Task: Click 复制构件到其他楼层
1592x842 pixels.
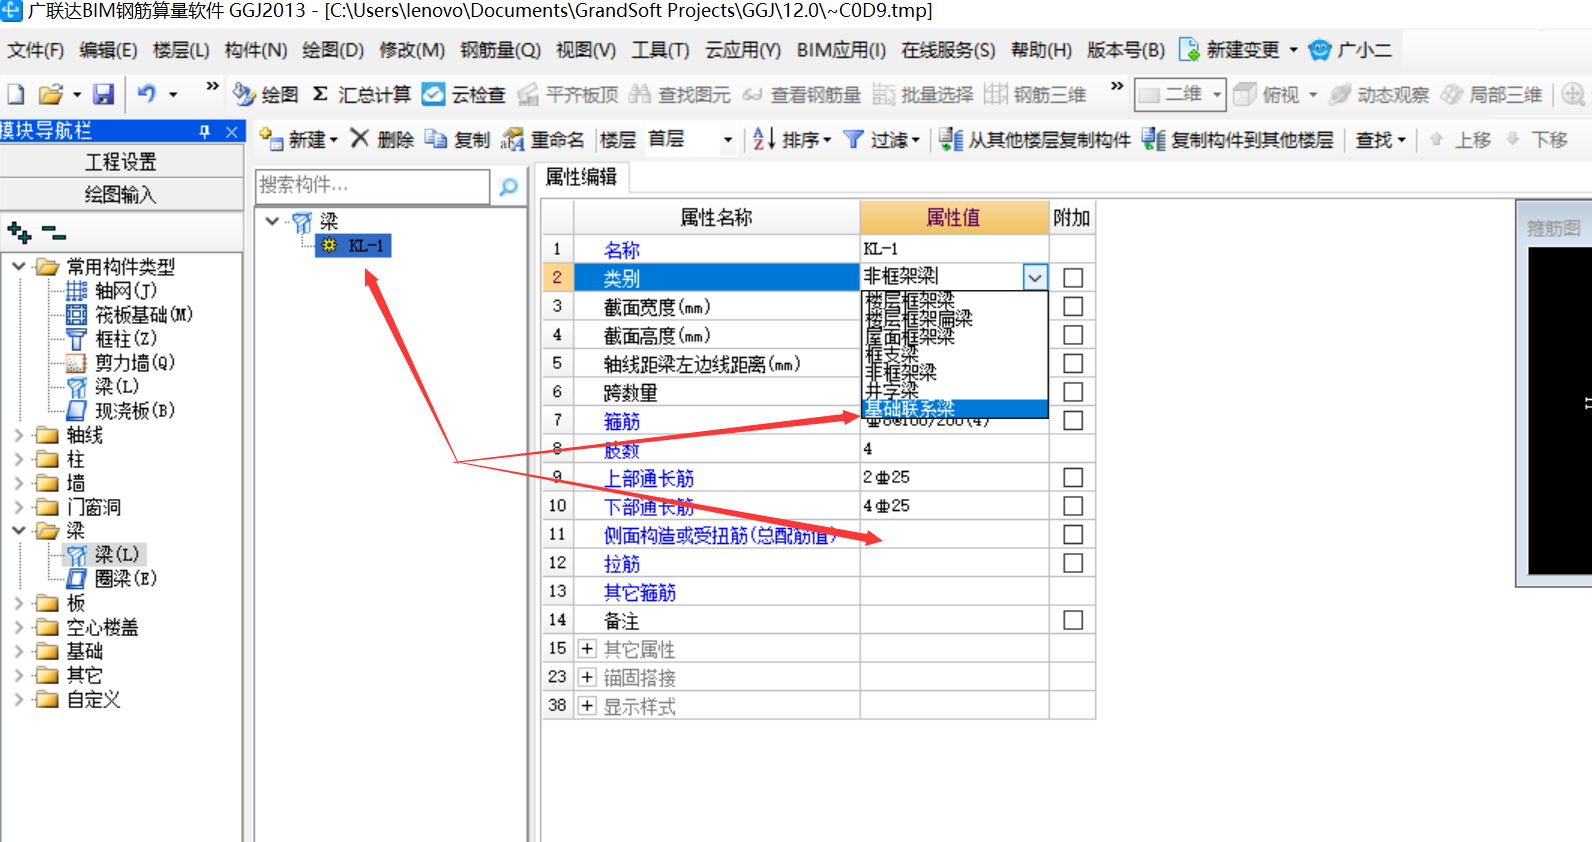Action: coord(1238,139)
